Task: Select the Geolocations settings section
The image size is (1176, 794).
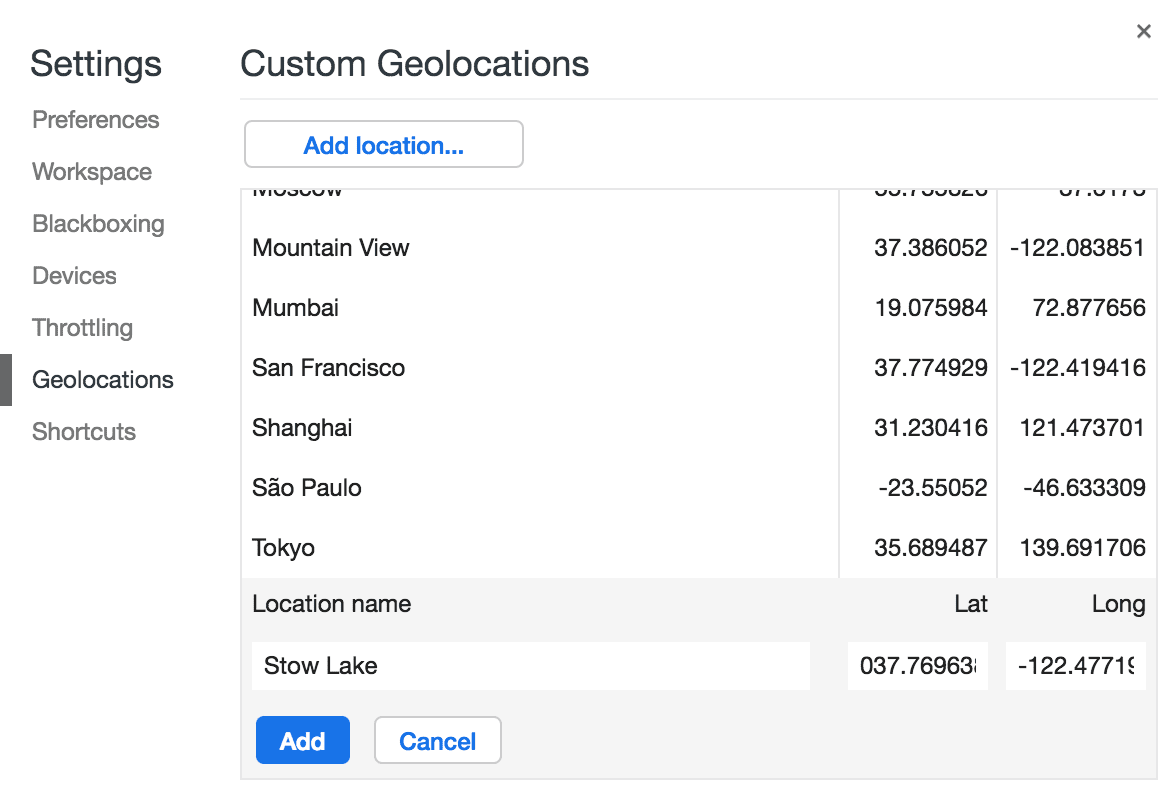Action: [102, 379]
